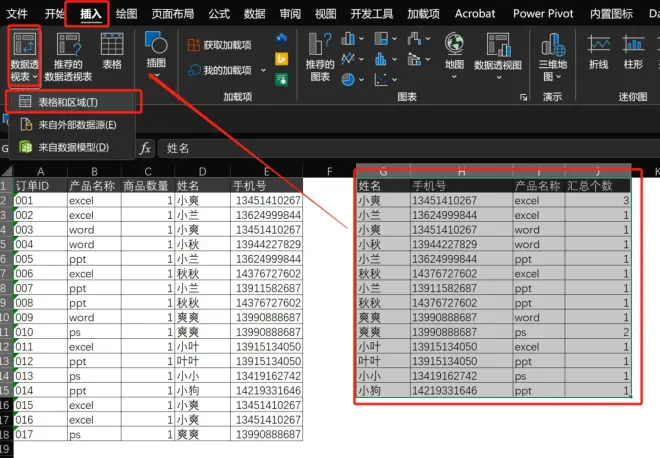Click the header cell 商品数量
Screen dimensions: 660x458
(x=148, y=186)
